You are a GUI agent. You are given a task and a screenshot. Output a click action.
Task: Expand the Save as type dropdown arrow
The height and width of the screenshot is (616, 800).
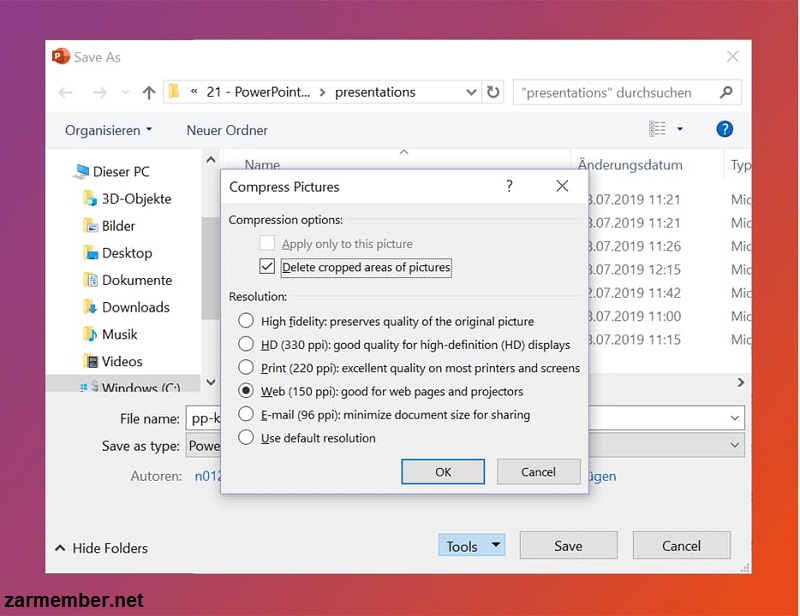click(735, 445)
